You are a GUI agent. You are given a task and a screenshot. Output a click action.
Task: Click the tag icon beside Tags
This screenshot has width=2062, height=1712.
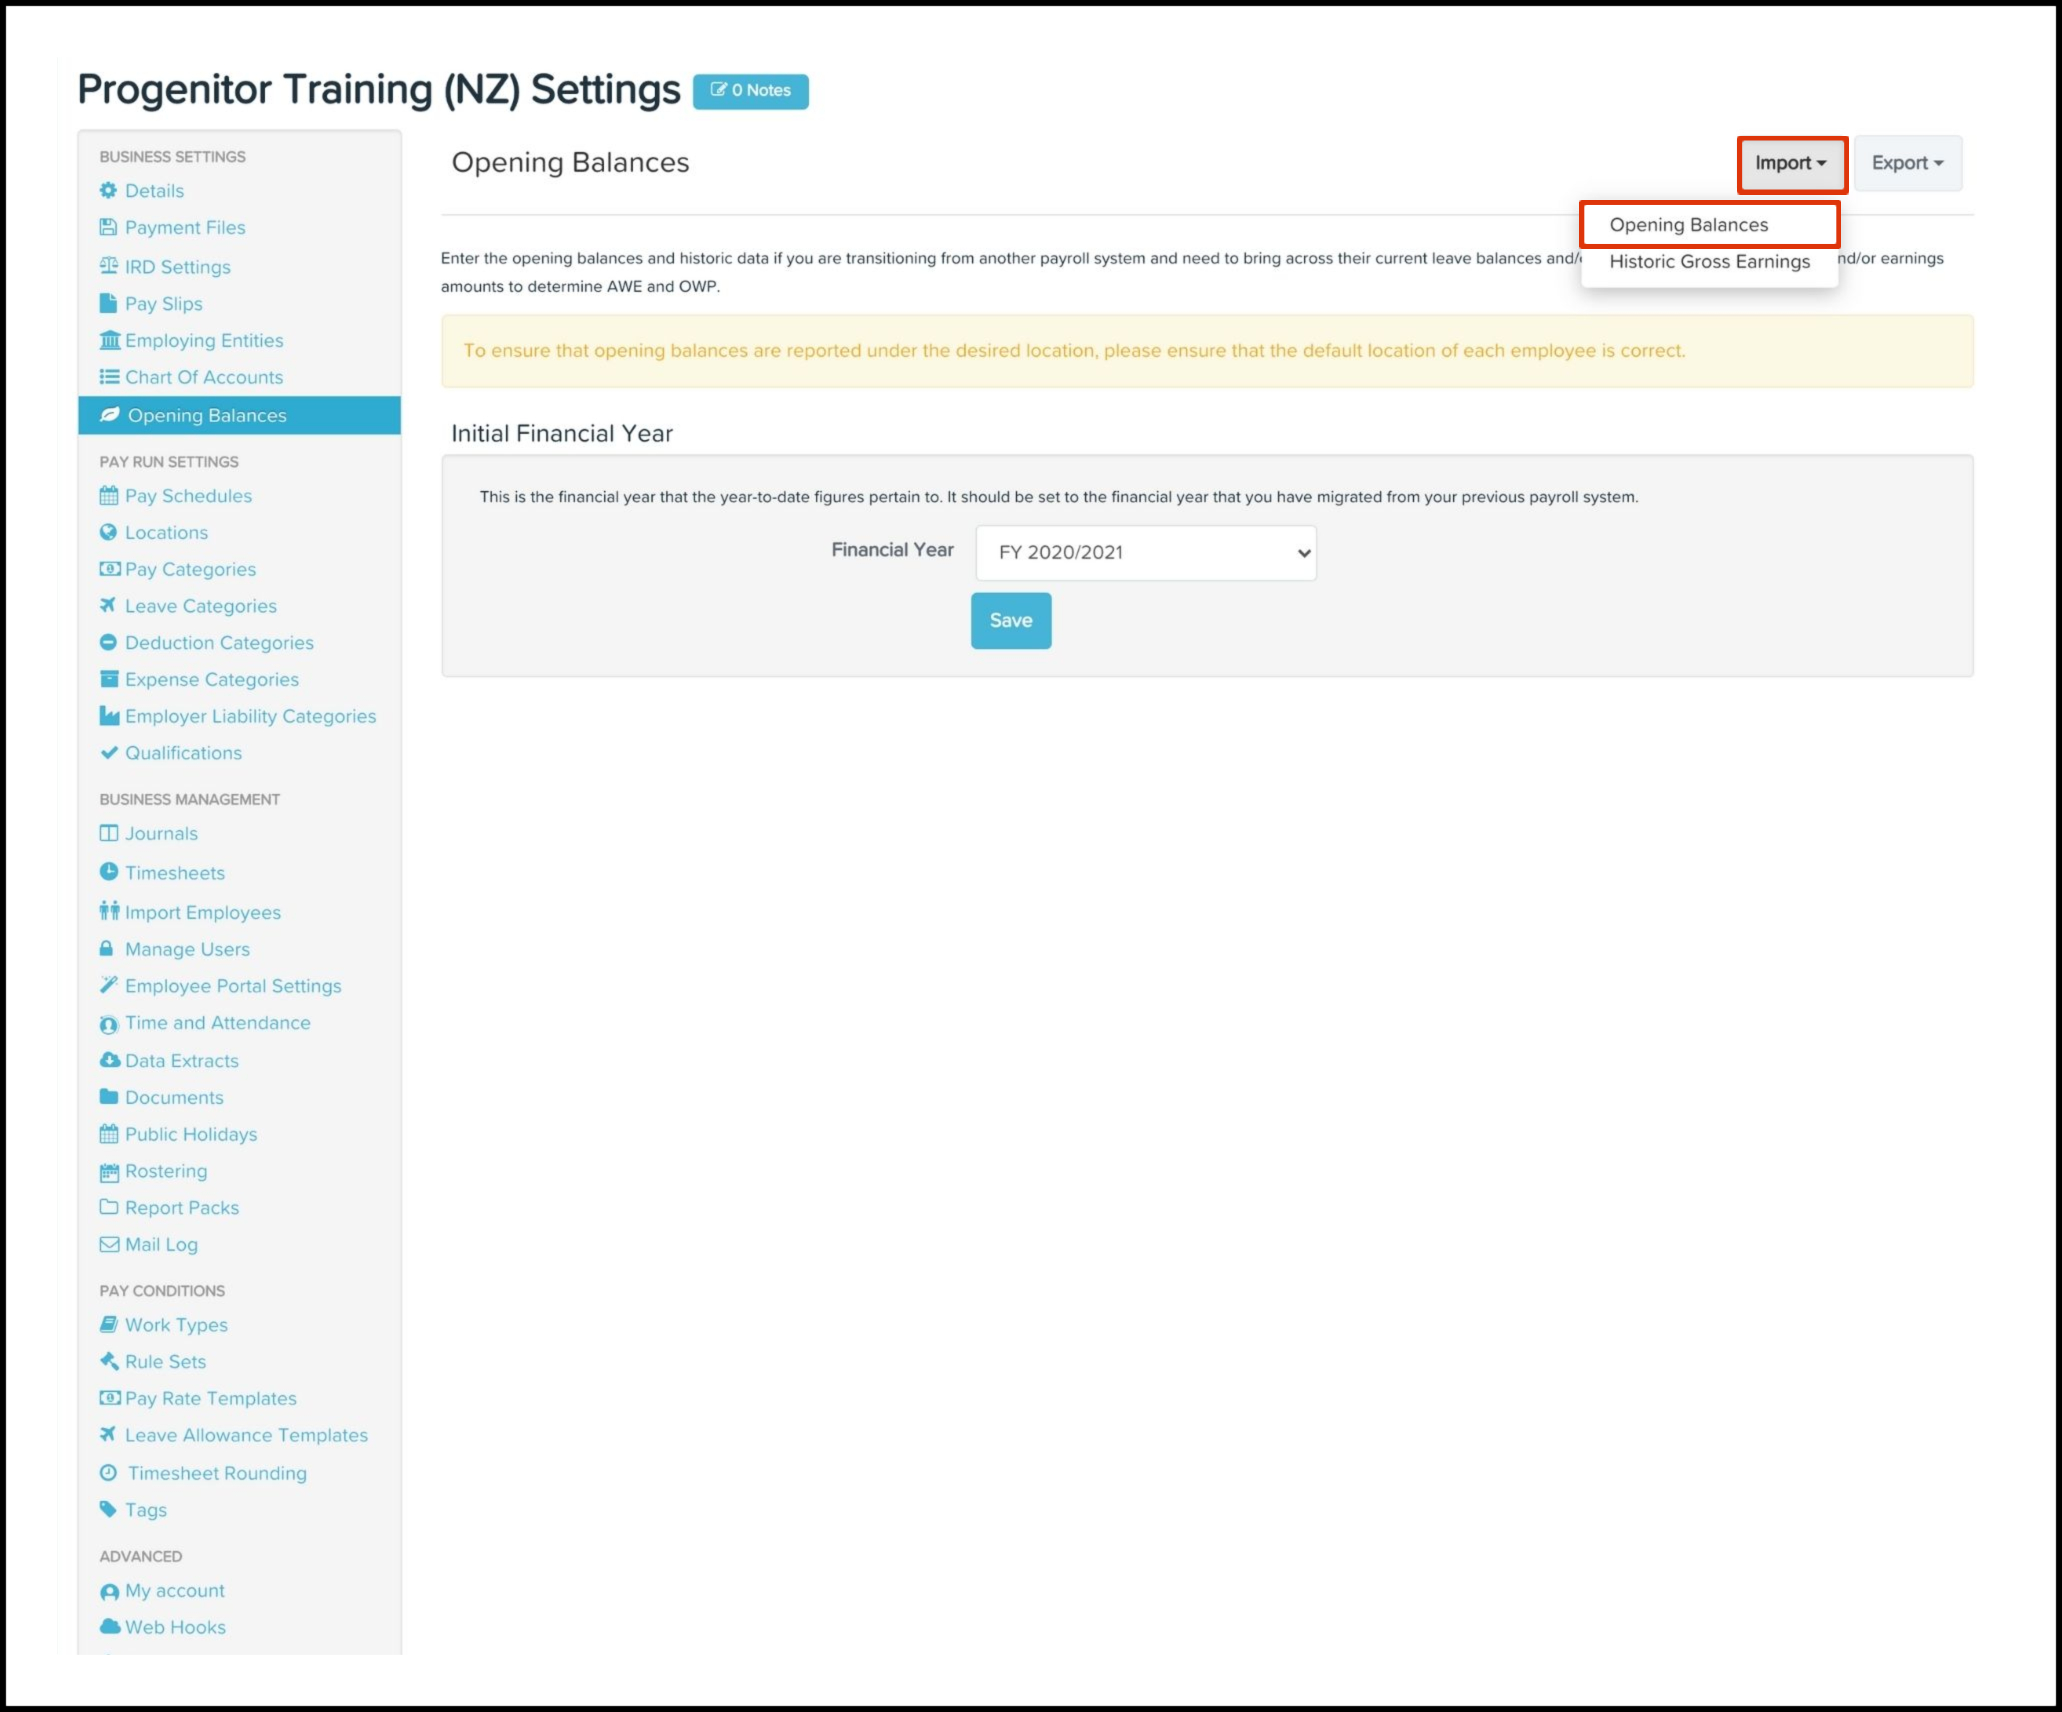pyautogui.click(x=108, y=1509)
